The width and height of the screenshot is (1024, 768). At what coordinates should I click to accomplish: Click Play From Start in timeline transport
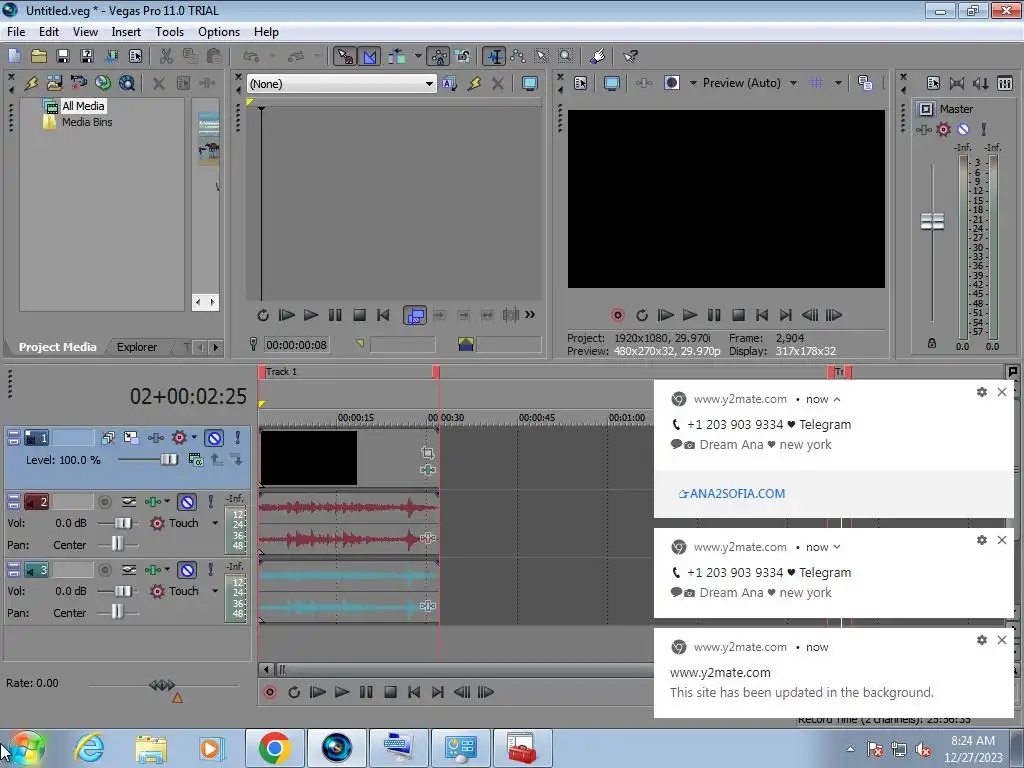(x=317, y=692)
